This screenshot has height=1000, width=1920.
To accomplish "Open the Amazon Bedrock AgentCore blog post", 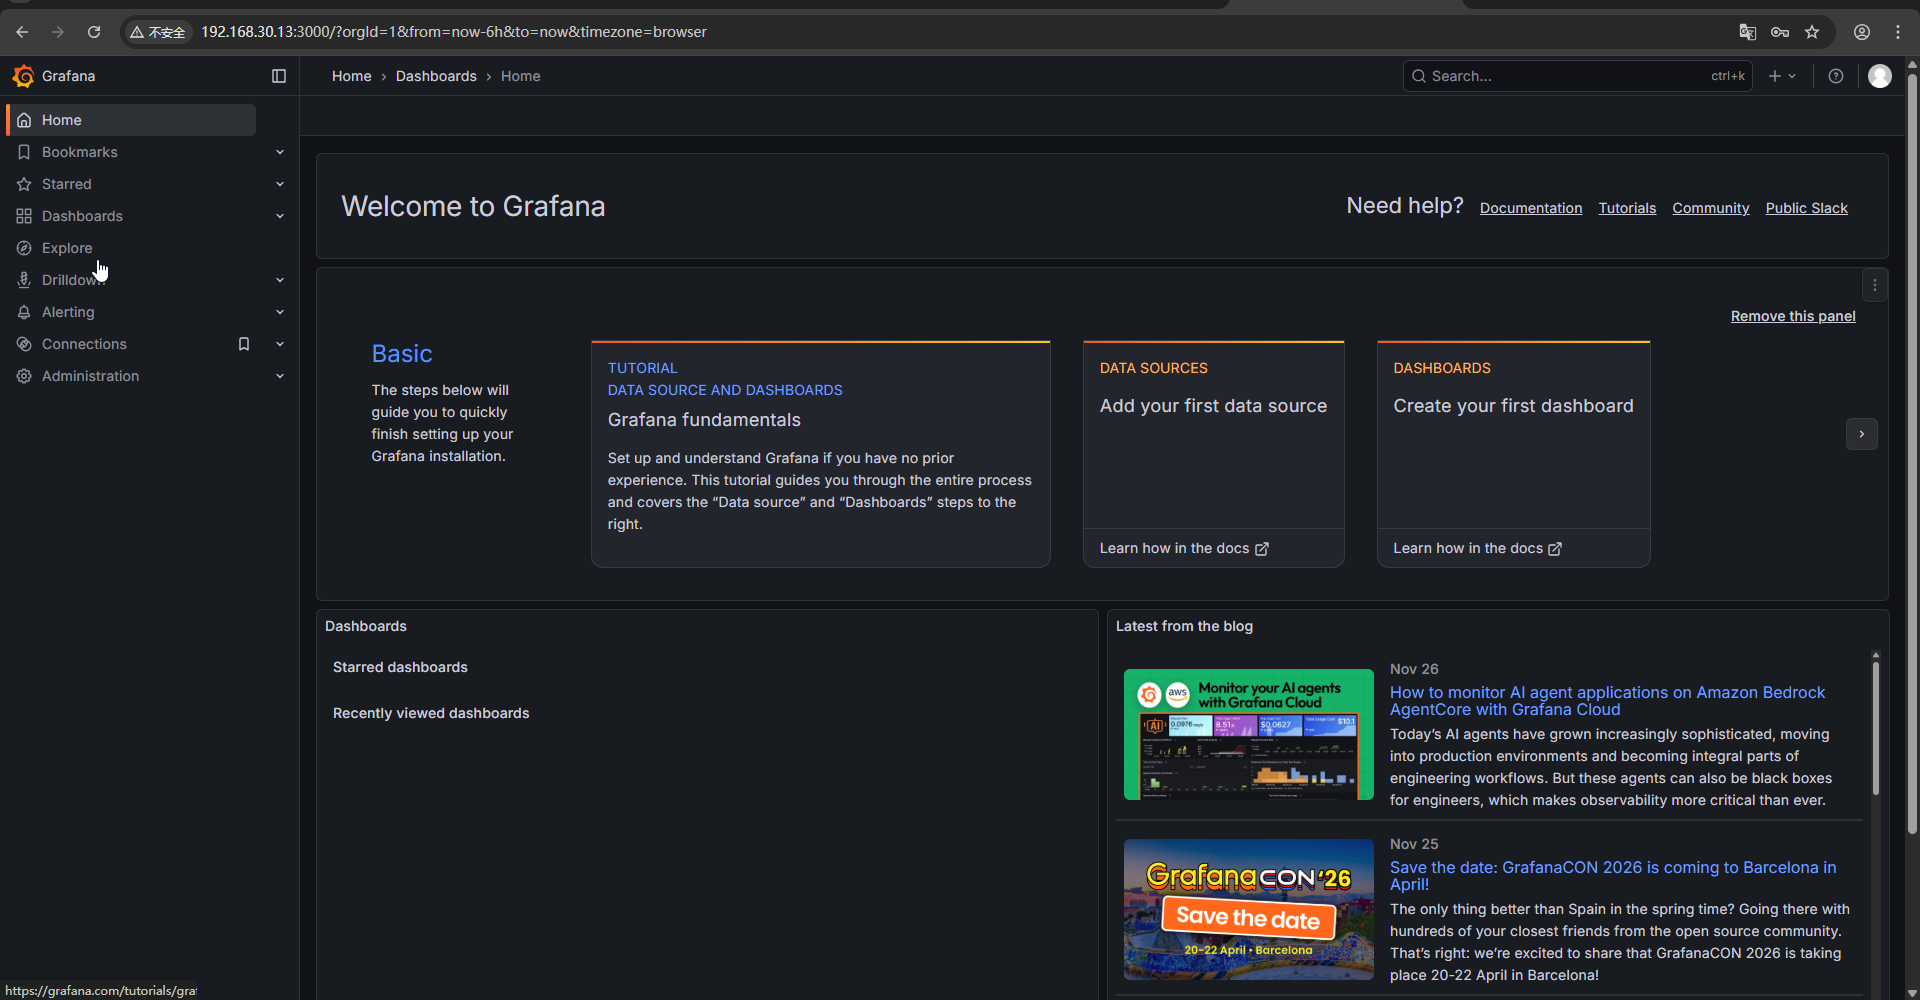I will (1607, 701).
